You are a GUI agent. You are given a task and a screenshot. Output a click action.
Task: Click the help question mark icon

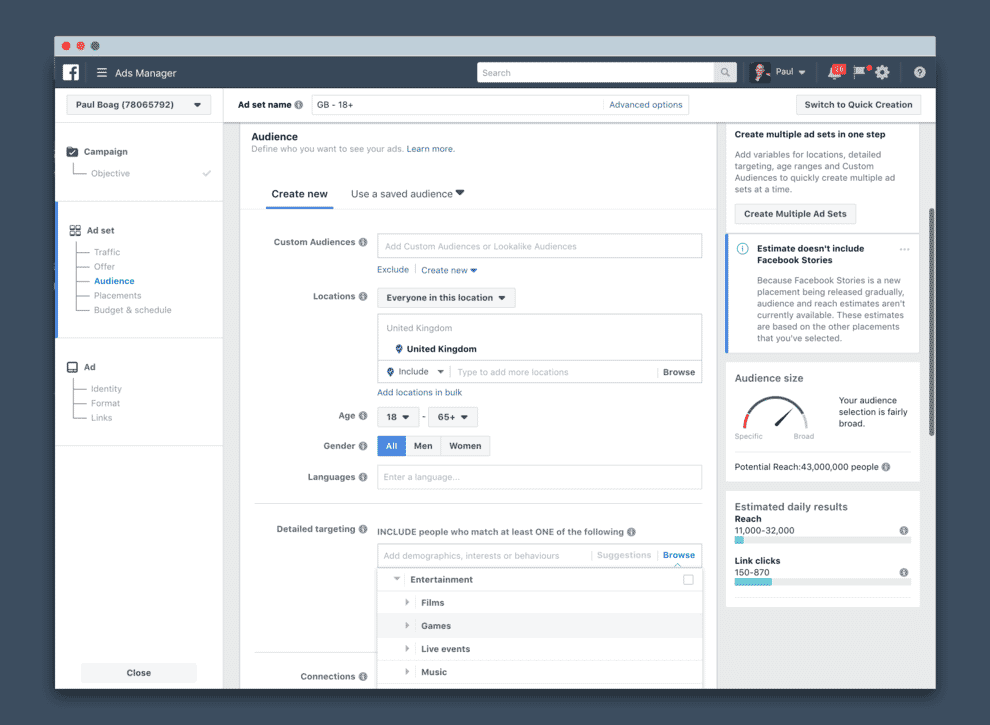click(x=919, y=73)
